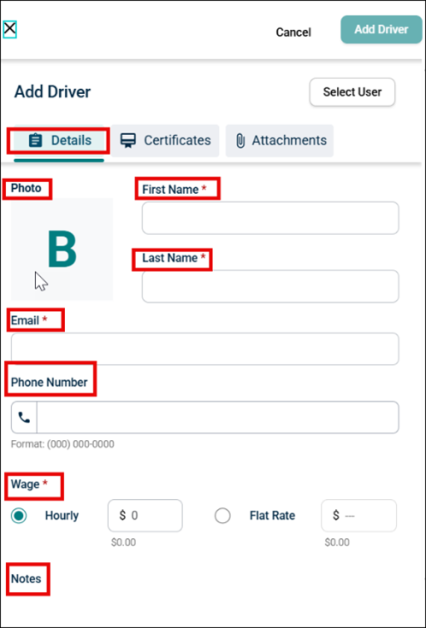
Task: Focus the Last Name input field
Action: [x=270, y=286]
